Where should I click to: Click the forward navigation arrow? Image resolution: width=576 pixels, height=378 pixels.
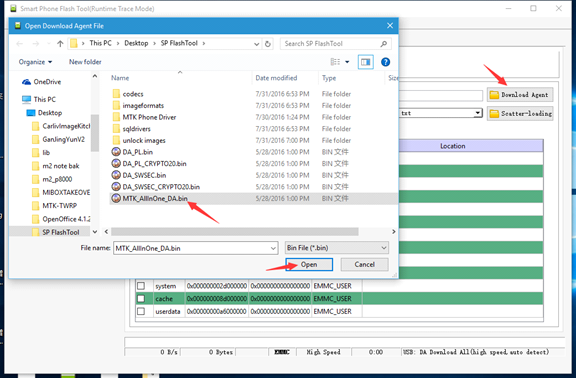[x=36, y=44]
